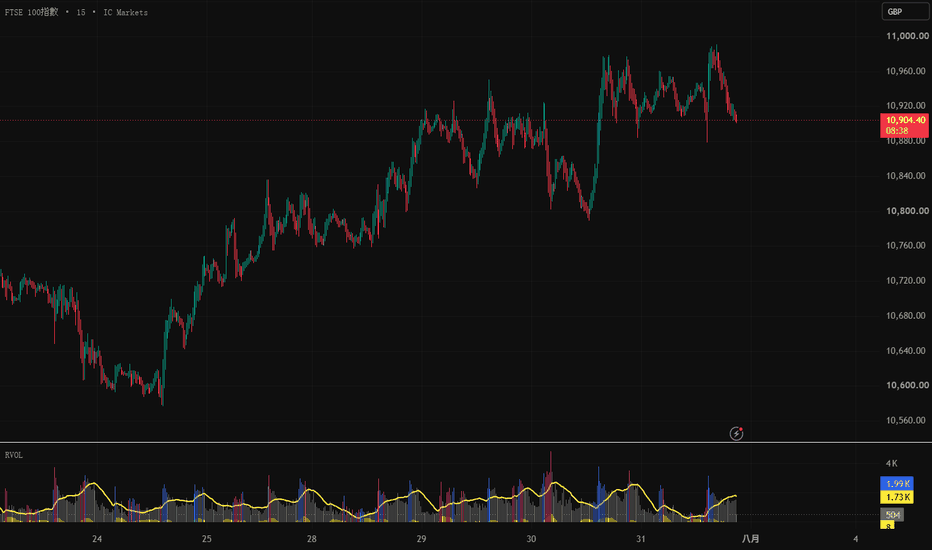Click the 10,600.00 price scale label
This screenshot has width=932, height=550.
point(907,385)
